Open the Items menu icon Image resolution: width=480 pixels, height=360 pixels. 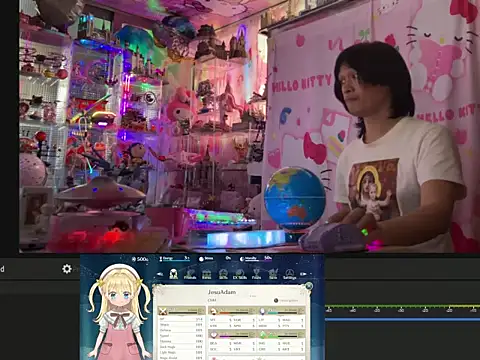coord(207,274)
